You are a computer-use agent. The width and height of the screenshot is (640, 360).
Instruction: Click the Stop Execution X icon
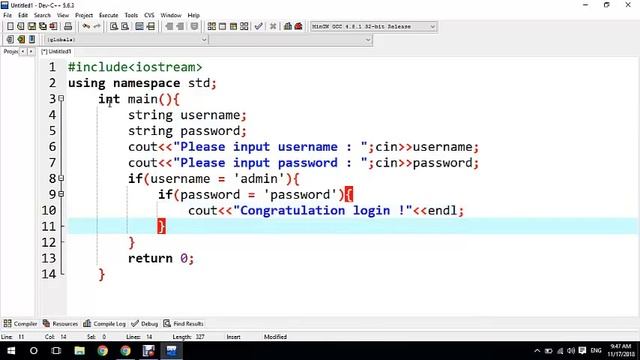click(273, 27)
